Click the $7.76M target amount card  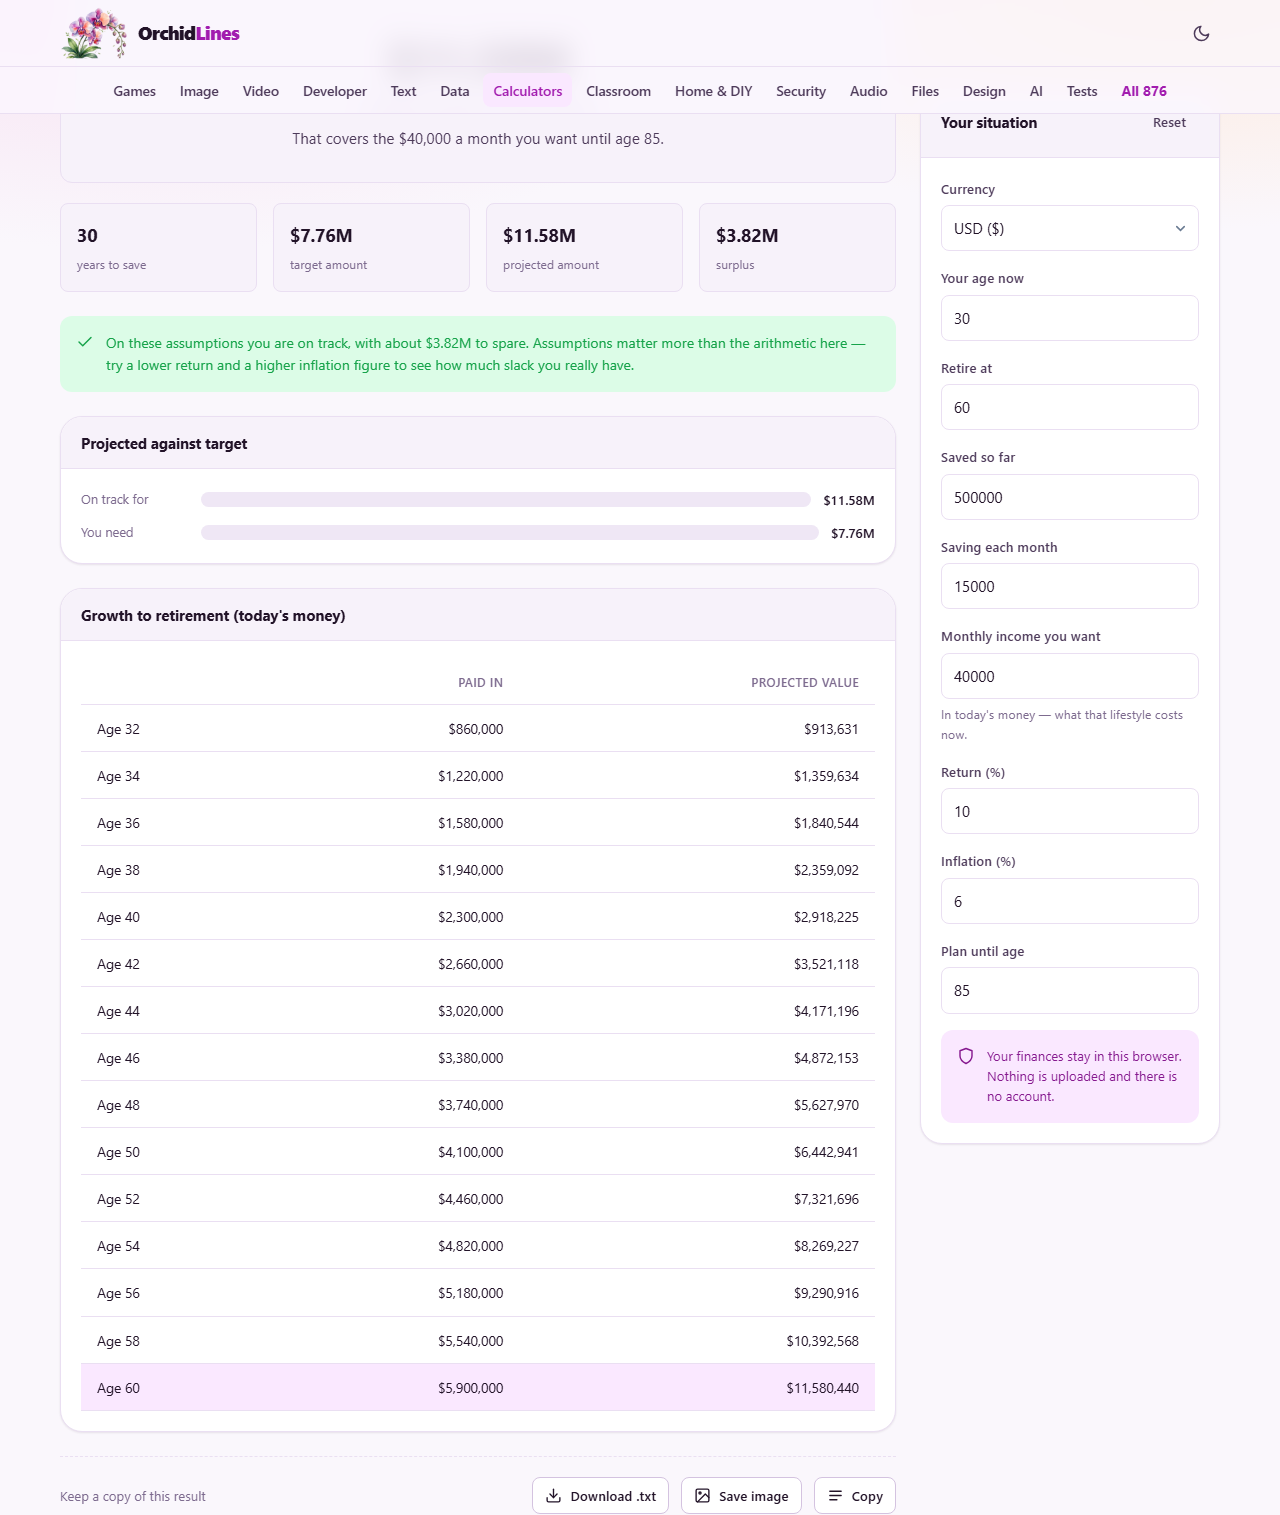coord(371,247)
